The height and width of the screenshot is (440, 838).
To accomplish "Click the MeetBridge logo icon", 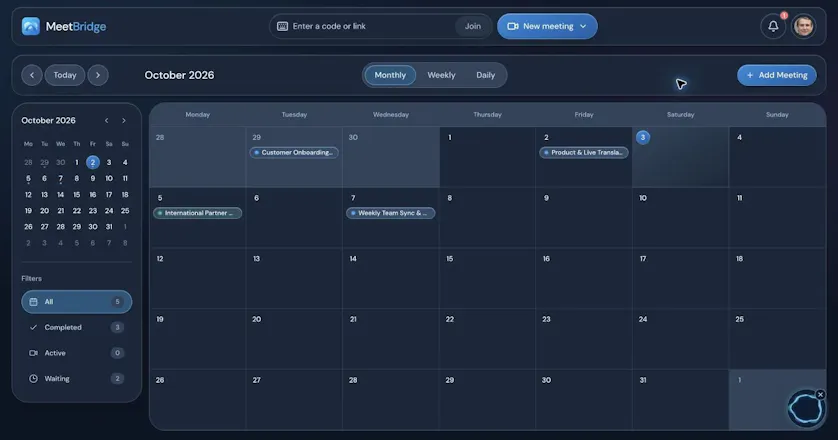I will coord(30,26).
